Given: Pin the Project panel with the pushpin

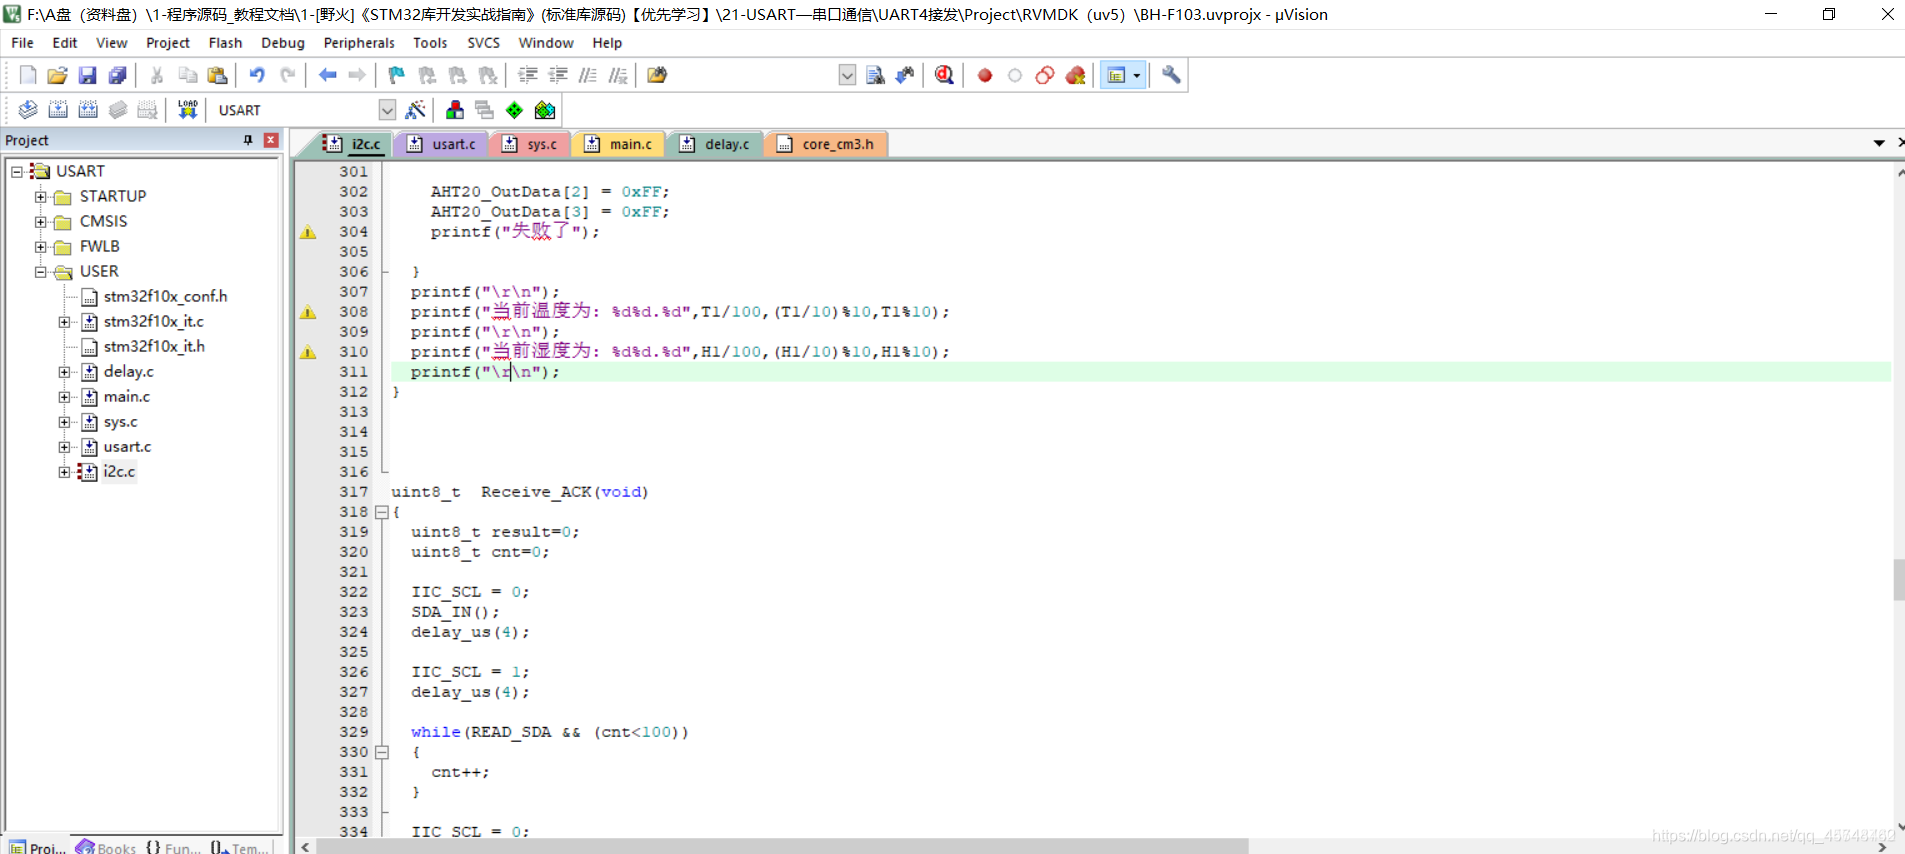Looking at the screenshot, I should [248, 140].
